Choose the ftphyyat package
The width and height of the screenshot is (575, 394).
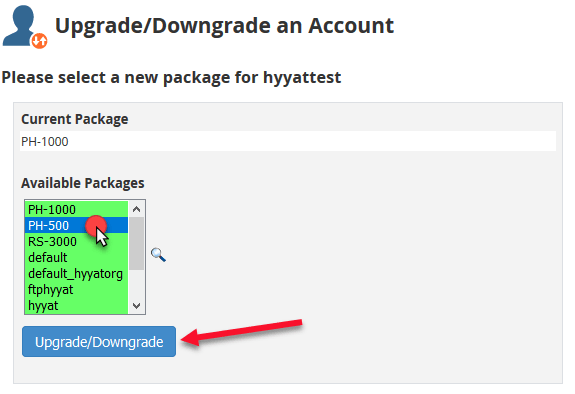pyautogui.click(x=77, y=289)
